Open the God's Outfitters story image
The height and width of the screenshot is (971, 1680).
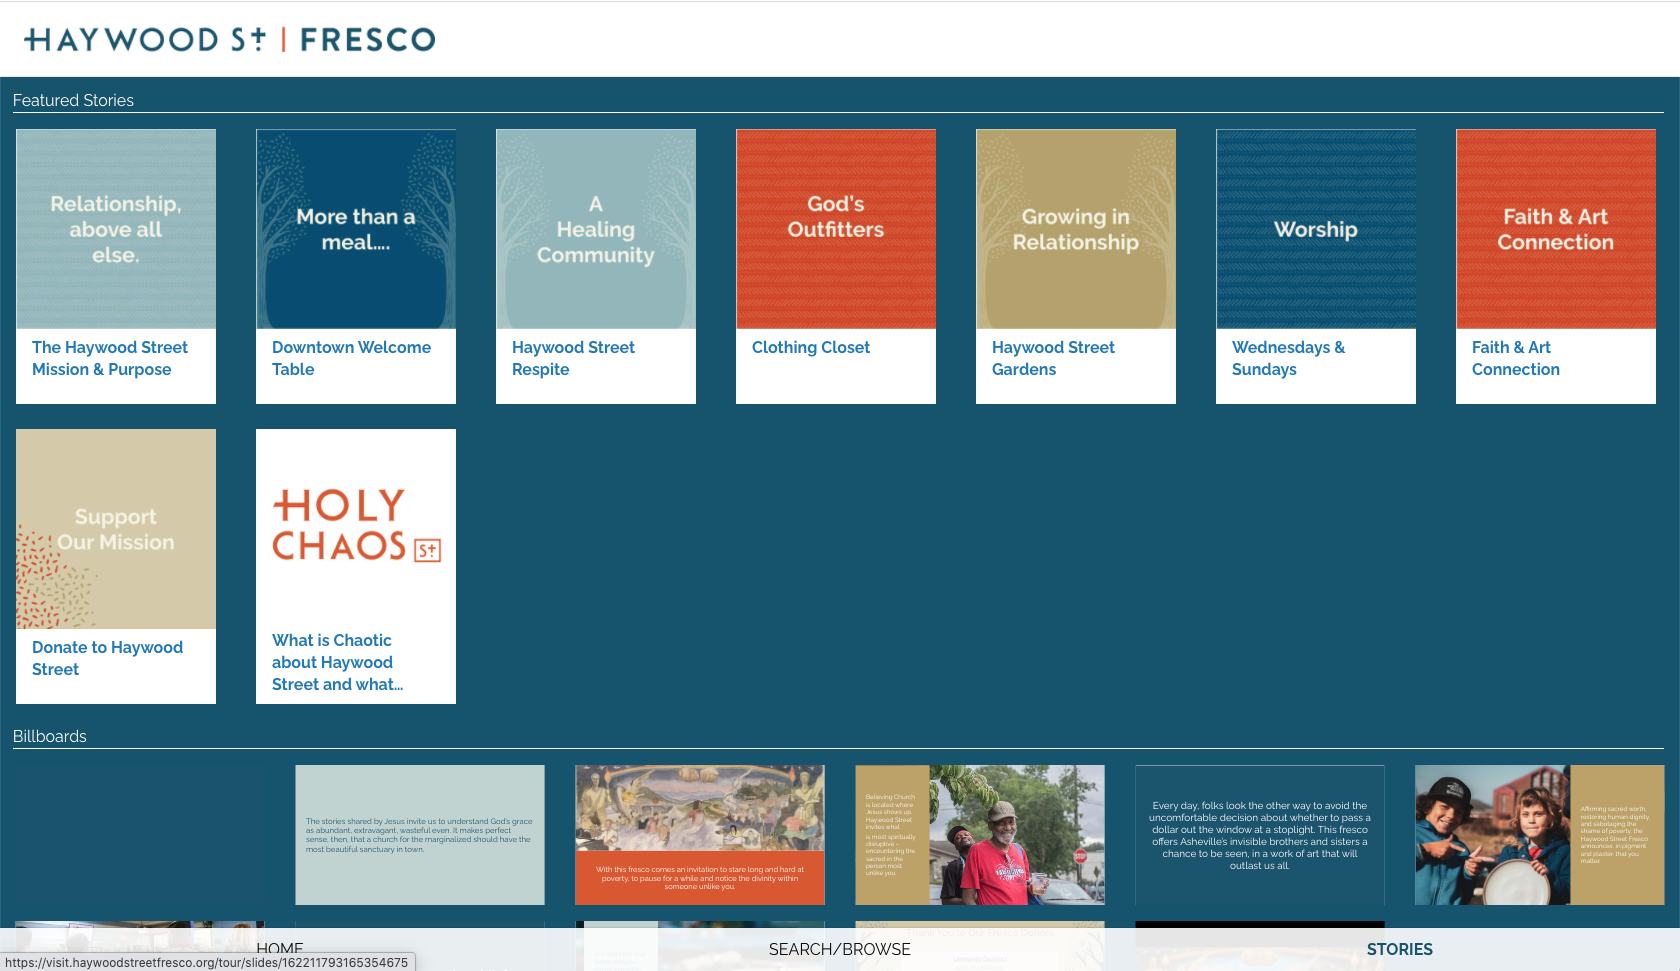pyautogui.click(x=836, y=229)
